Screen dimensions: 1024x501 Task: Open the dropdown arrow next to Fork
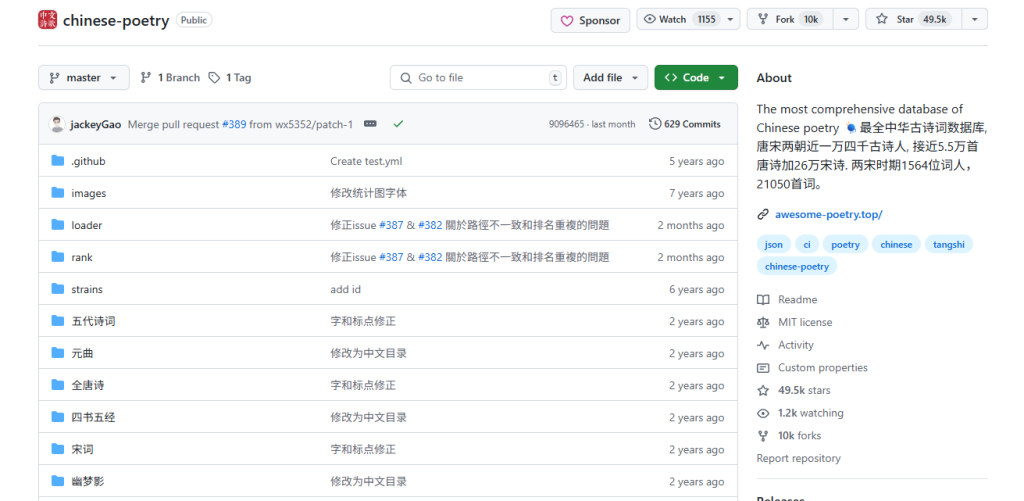pyautogui.click(x=846, y=20)
